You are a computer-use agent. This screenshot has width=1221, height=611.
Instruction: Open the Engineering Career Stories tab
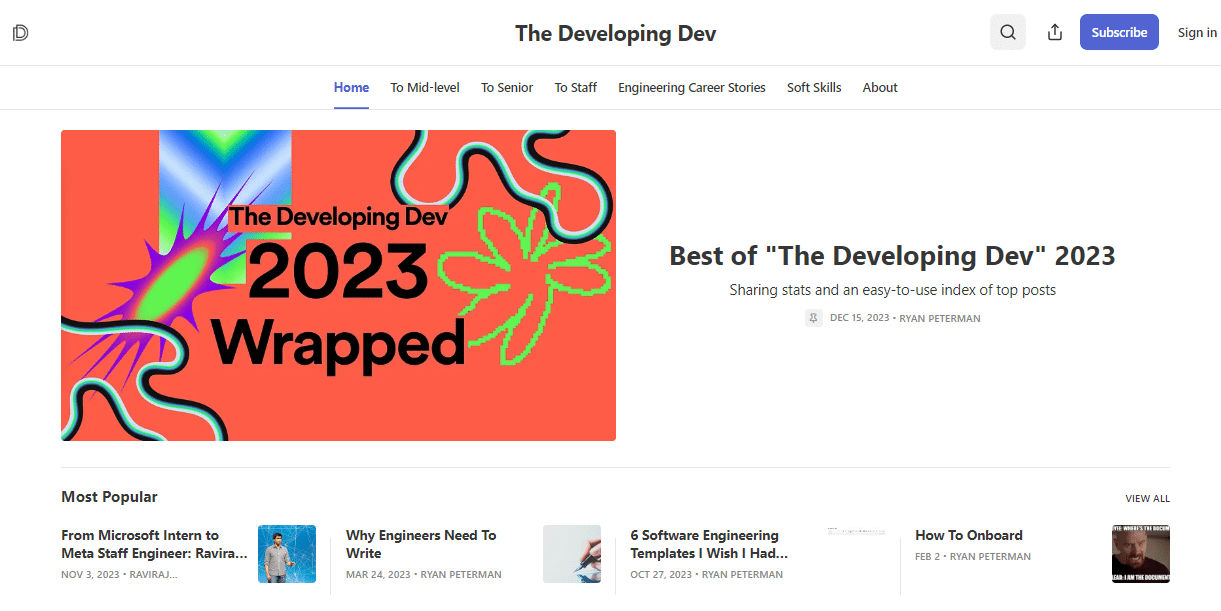click(x=691, y=87)
